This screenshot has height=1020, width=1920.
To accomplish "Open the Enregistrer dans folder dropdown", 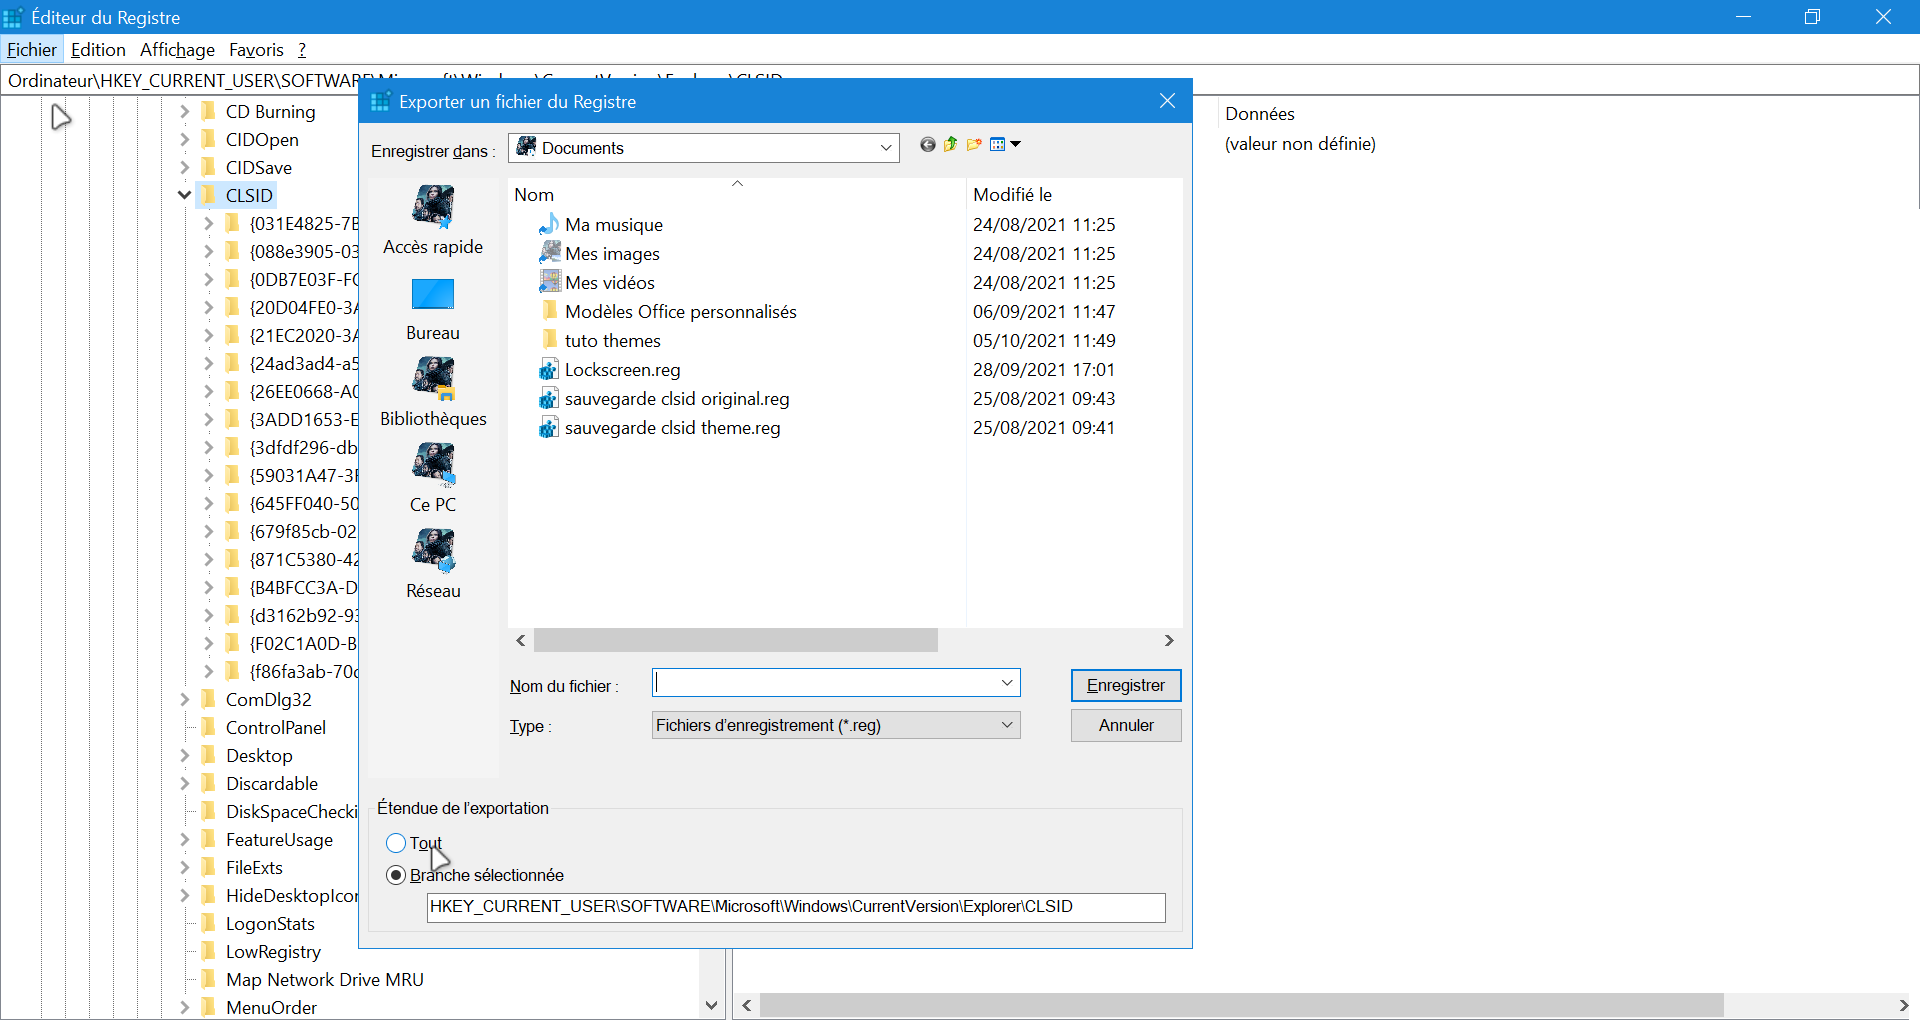I will pos(885,148).
